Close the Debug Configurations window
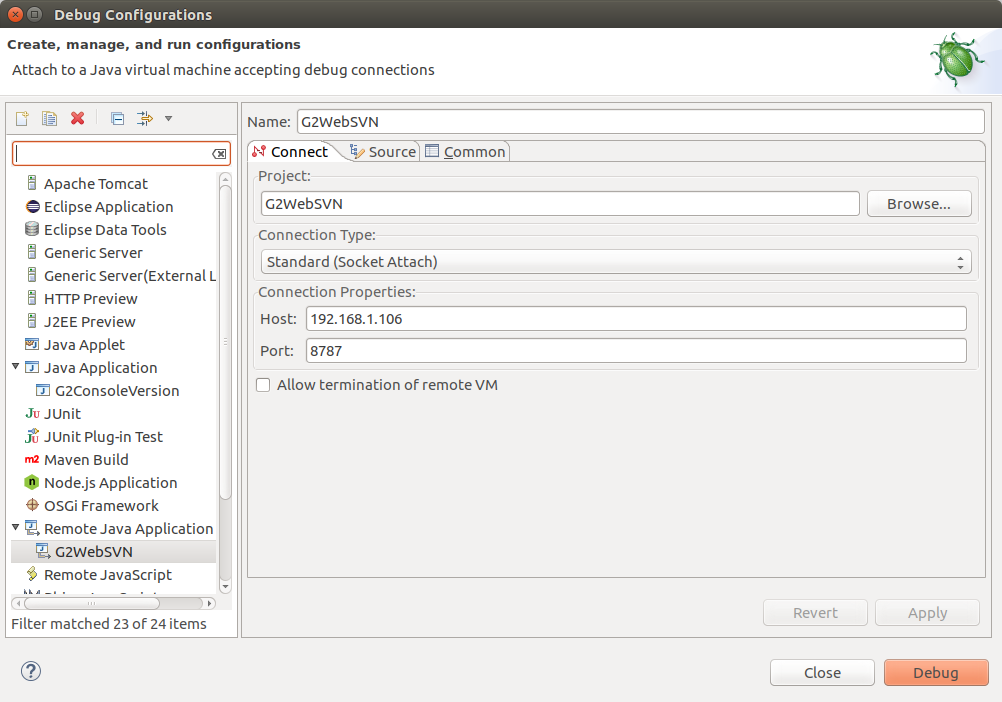Screen dimensions: 1002x702 tap(16, 14)
